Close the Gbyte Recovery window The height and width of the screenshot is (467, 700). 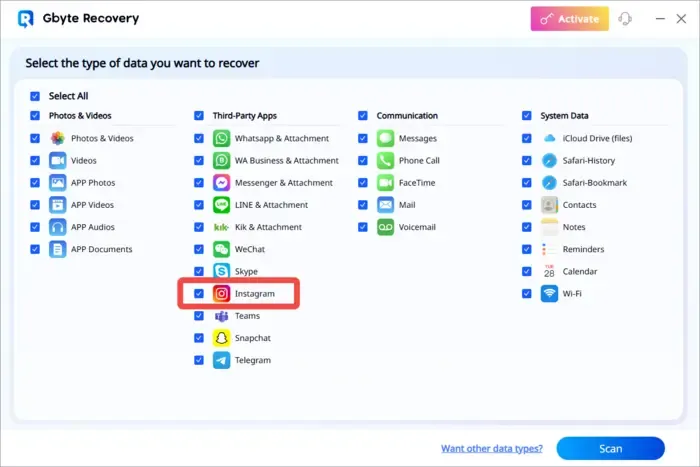[681, 19]
